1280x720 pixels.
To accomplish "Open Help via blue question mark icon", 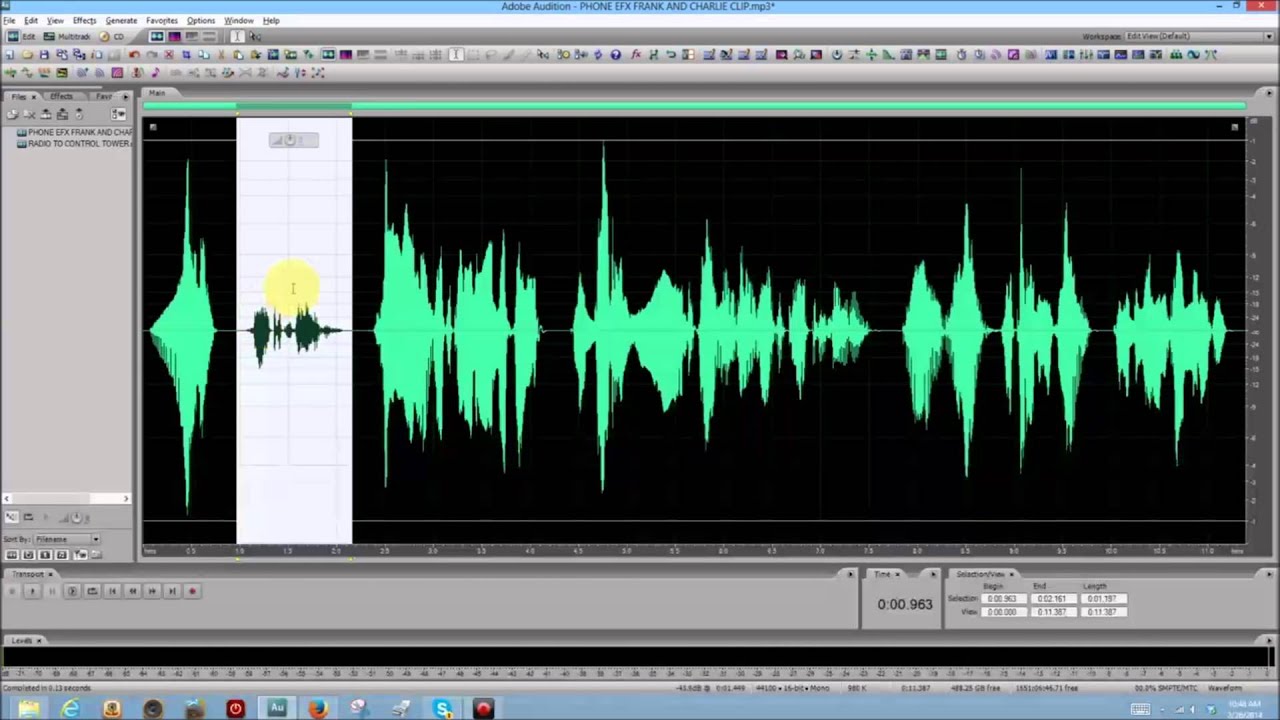I will pos(615,54).
